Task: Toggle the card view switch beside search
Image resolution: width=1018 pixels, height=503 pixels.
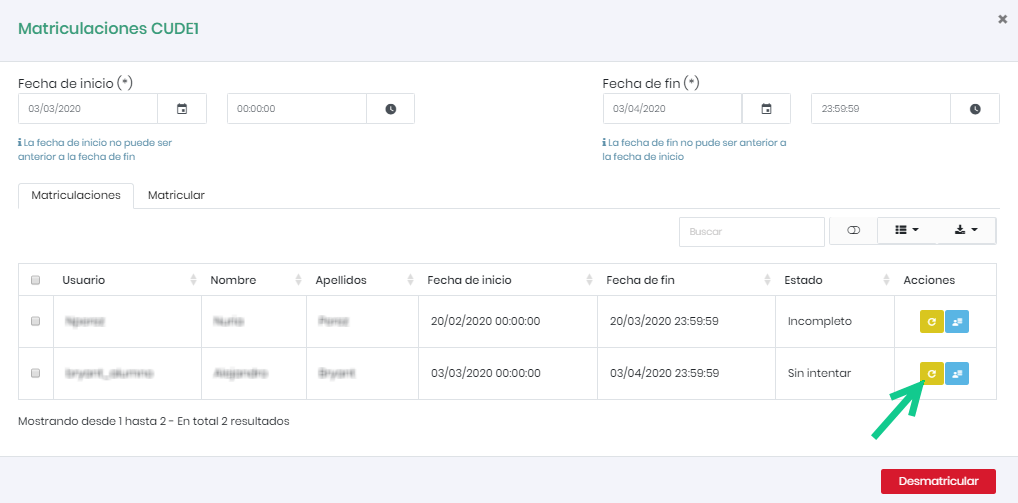Action: 853,231
